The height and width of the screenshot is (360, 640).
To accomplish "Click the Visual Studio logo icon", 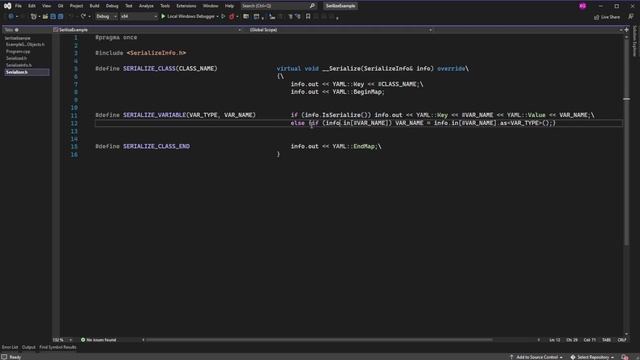I will [x=7, y=6].
